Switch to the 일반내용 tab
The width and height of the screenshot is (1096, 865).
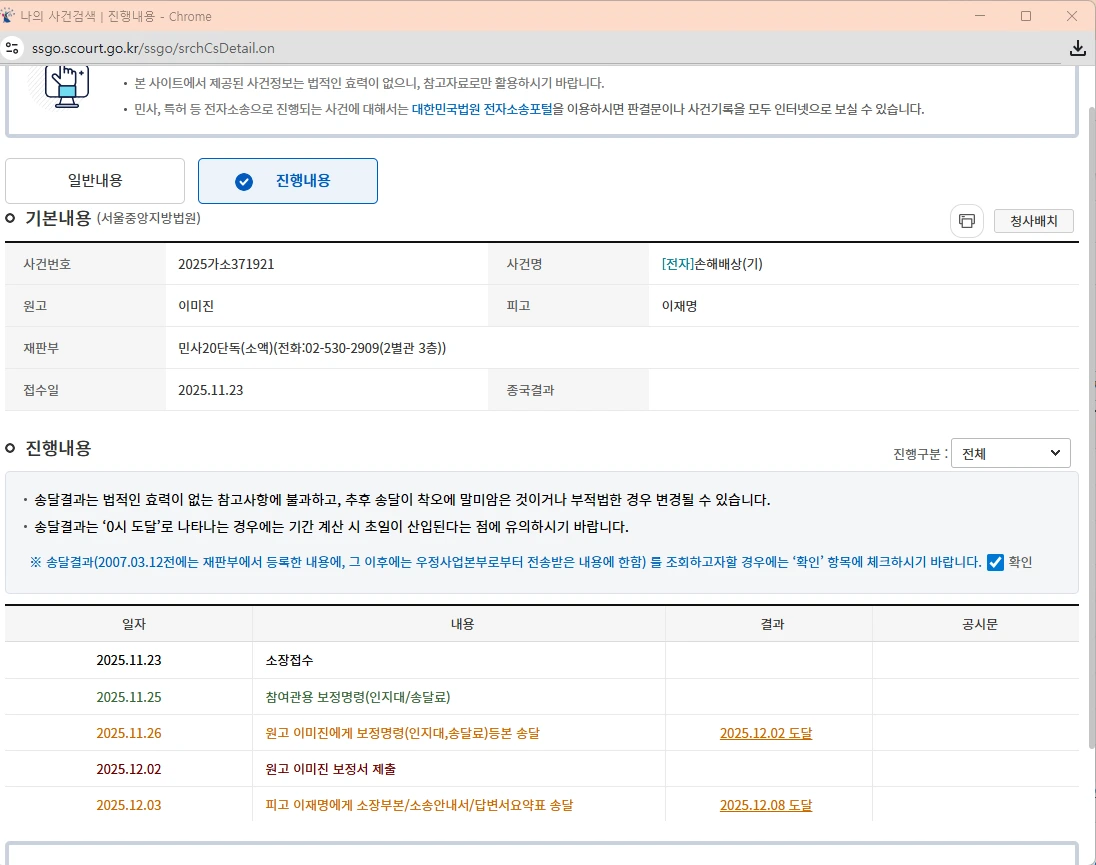click(95, 181)
